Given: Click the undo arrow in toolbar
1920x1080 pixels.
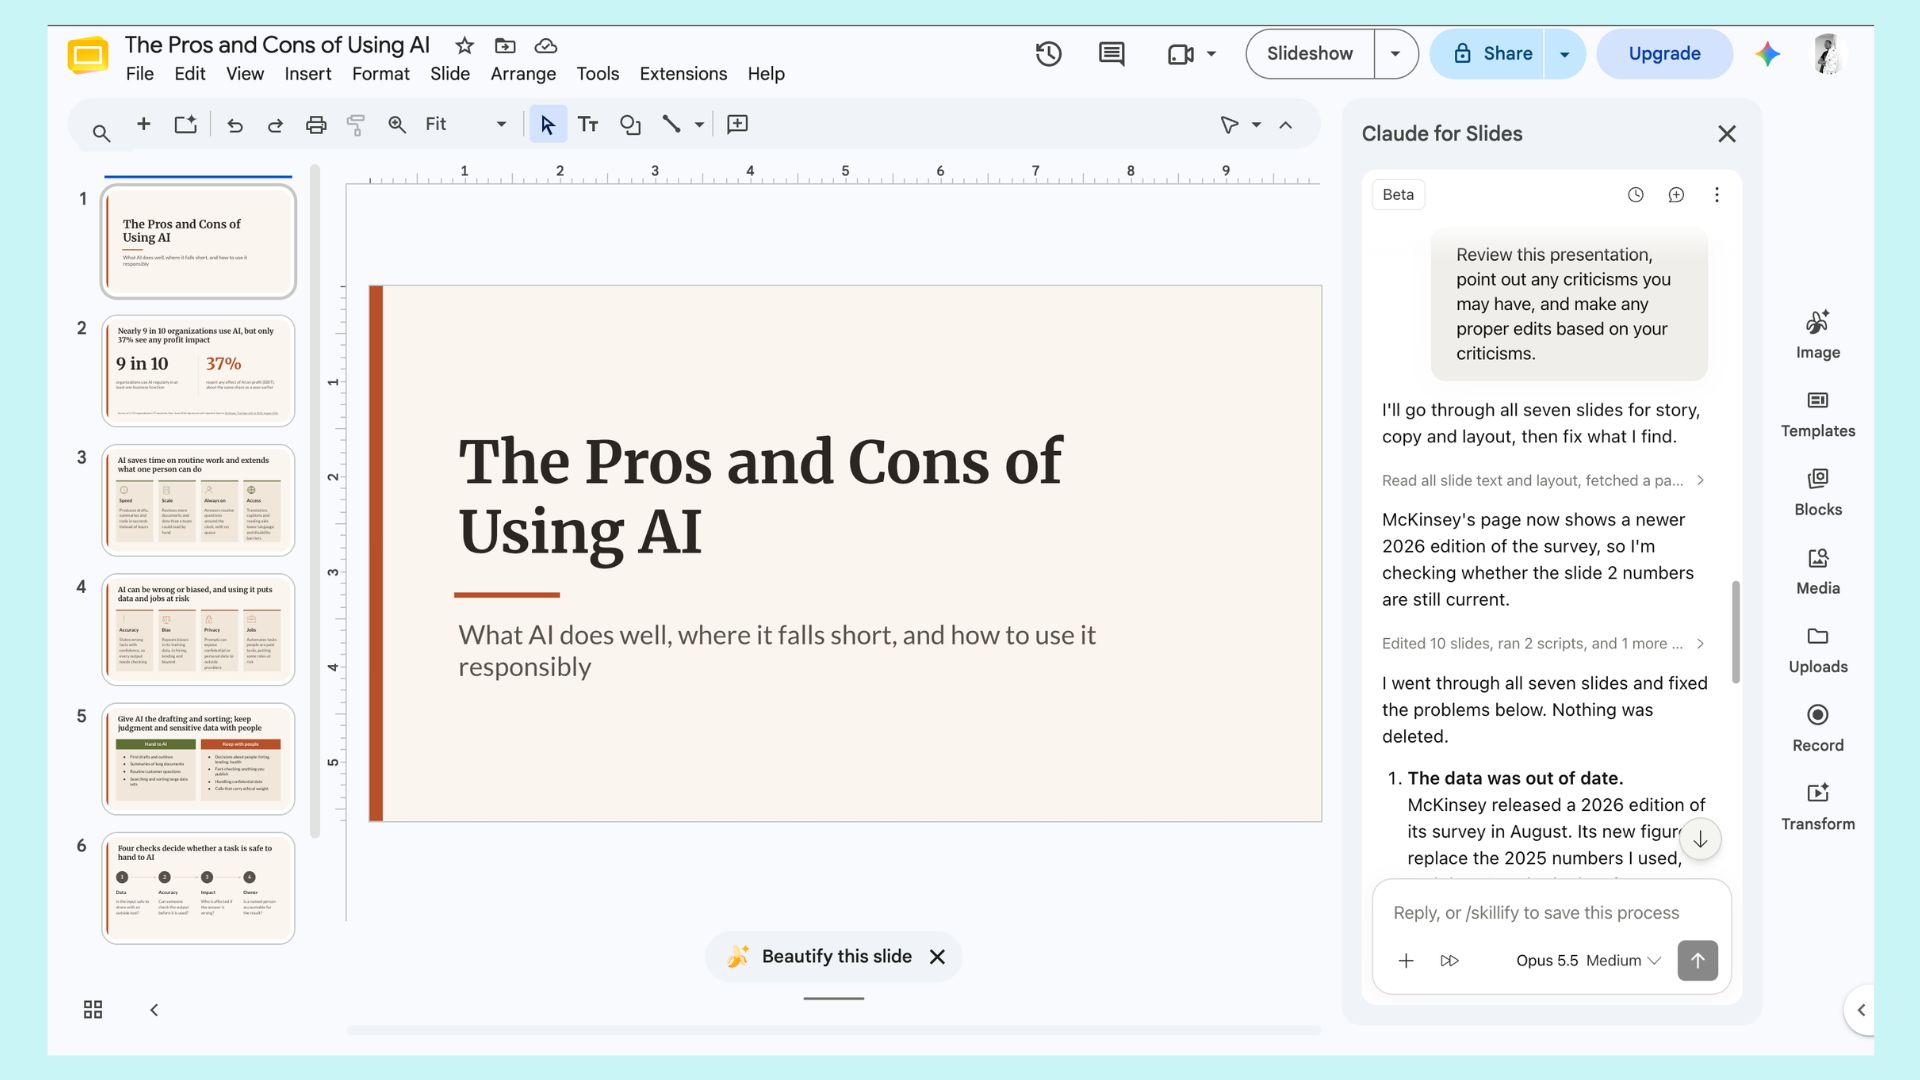Looking at the screenshot, I should pyautogui.click(x=235, y=125).
